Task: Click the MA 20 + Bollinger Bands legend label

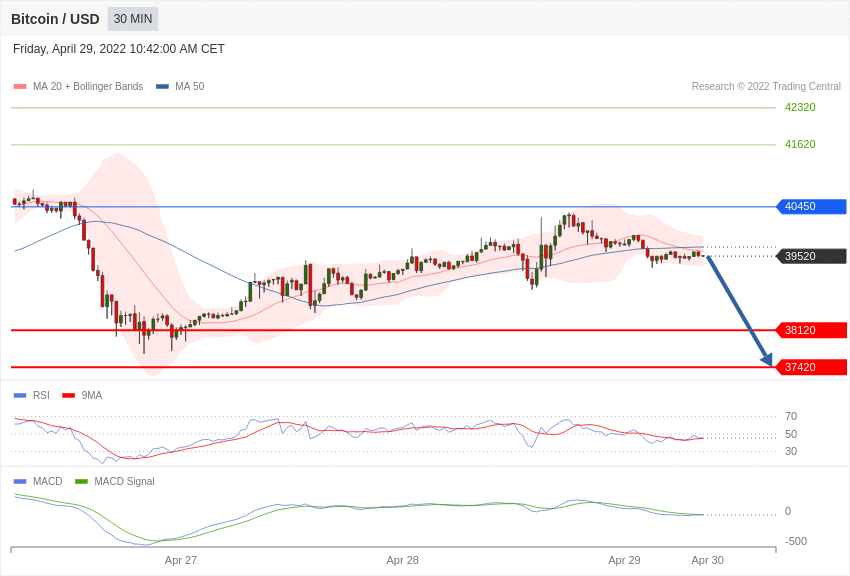Action: (x=88, y=86)
